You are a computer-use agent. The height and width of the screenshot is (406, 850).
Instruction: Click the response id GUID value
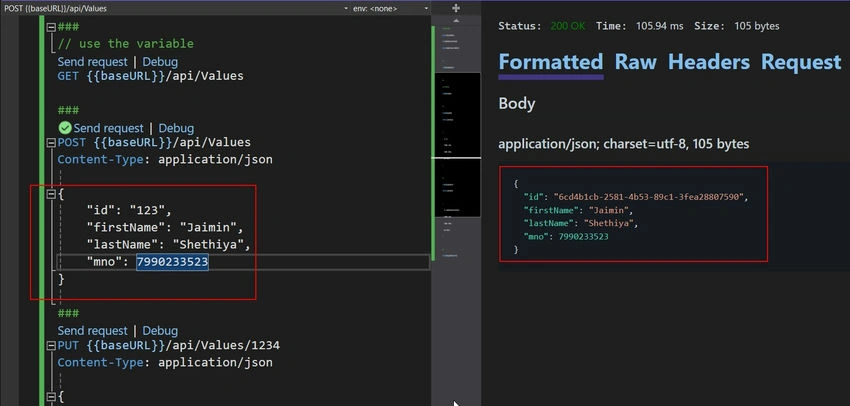(650, 197)
